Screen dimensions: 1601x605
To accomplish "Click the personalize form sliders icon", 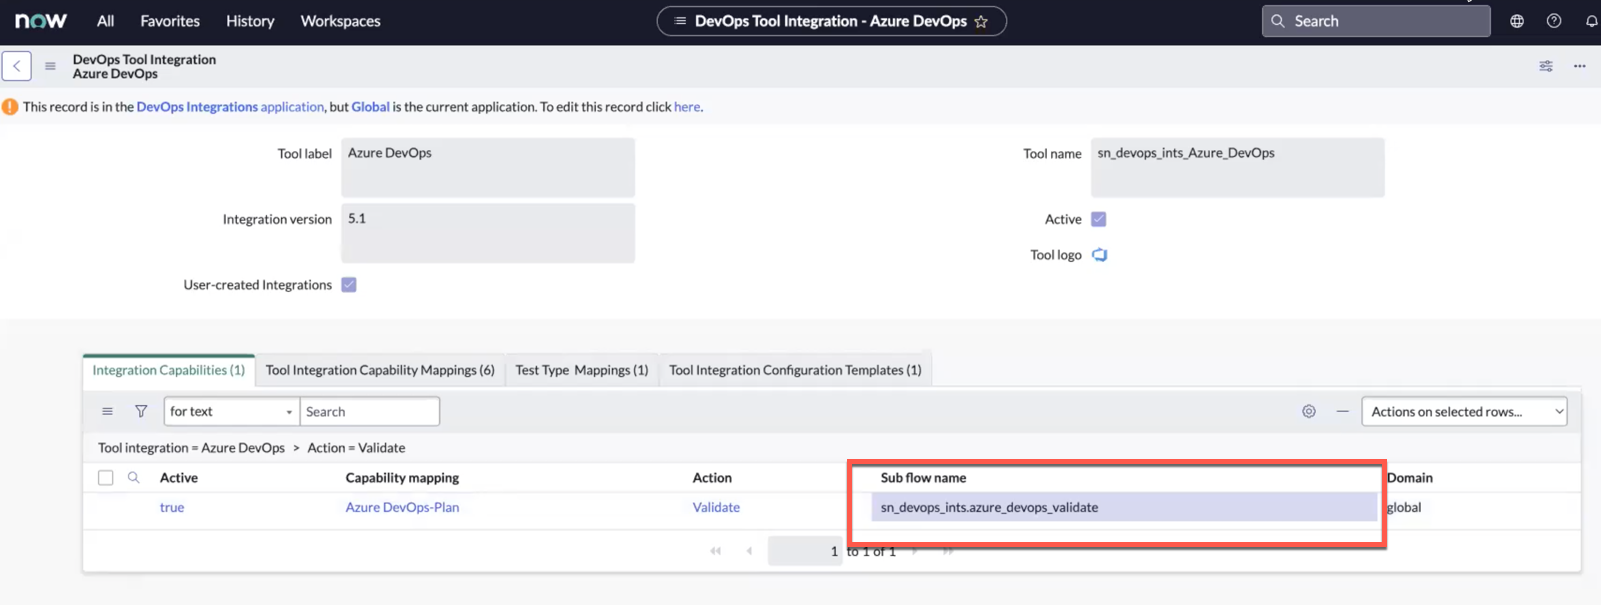I will [x=1546, y=66].
